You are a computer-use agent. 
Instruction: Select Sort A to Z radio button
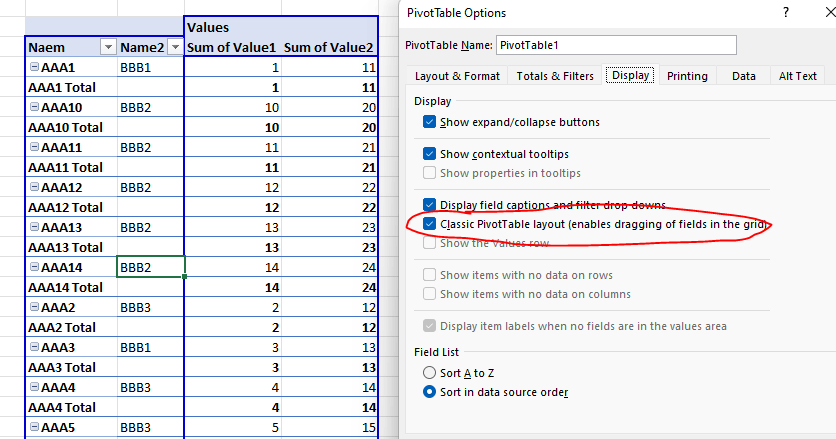pyautogui.click(x=429, y=373)
